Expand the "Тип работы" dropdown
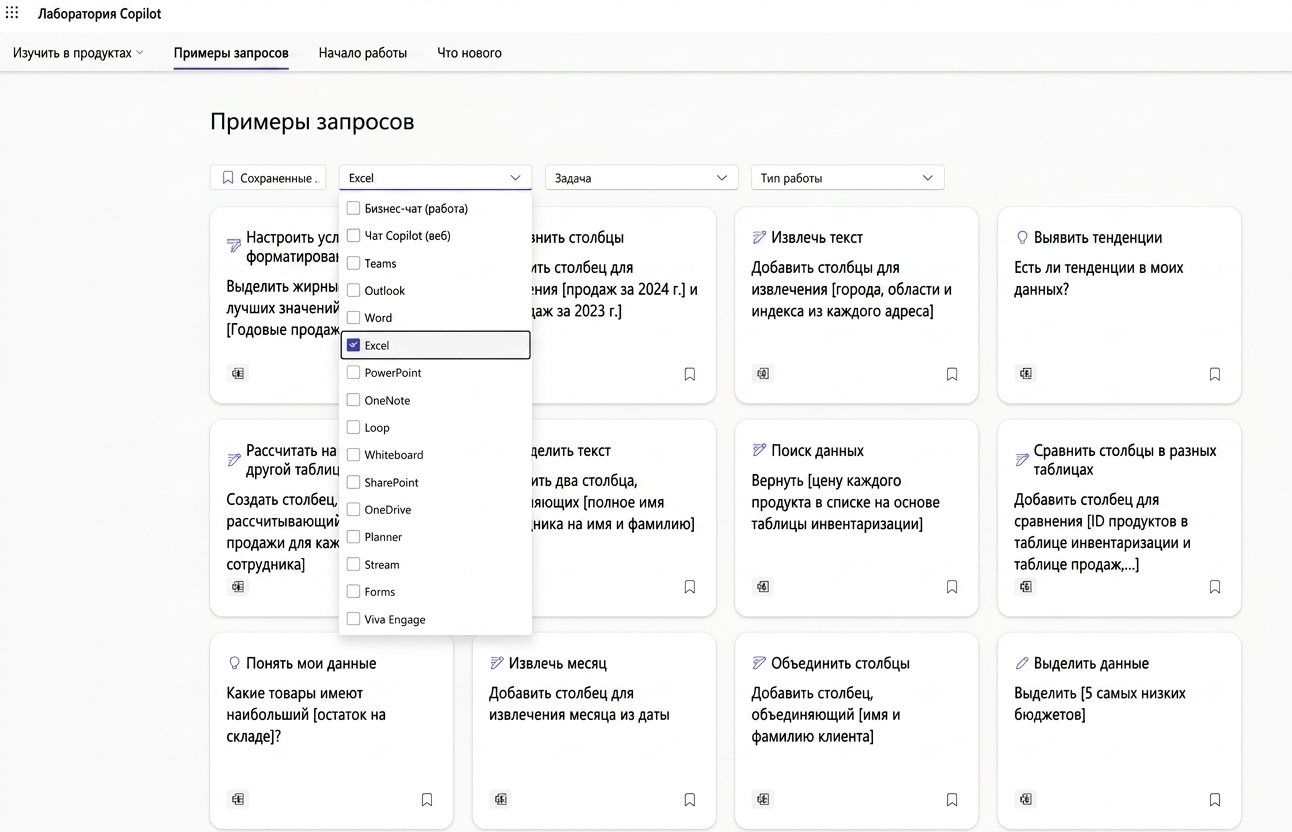This screenshot has width=1292, height=832. click(x=847, y=178)
